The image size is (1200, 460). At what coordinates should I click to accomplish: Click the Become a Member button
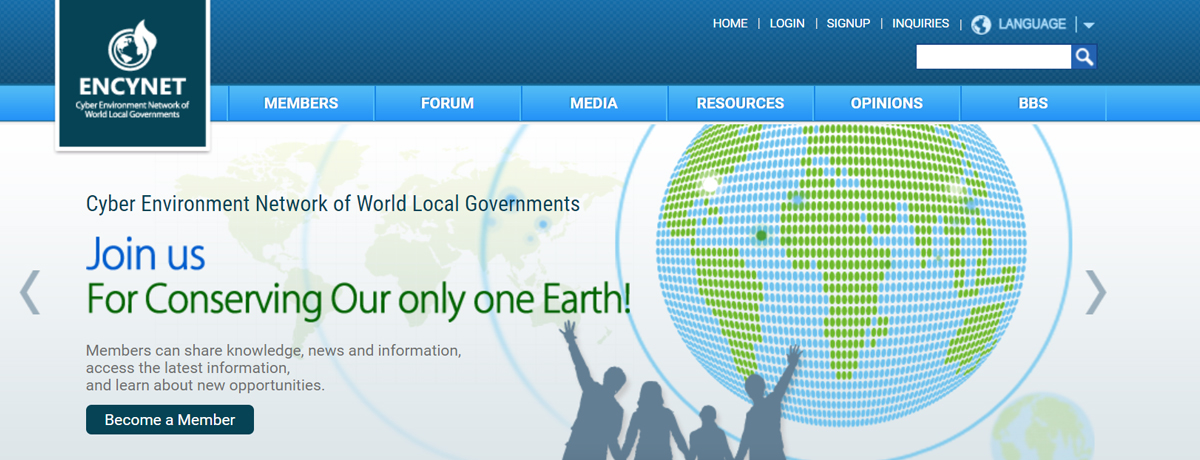[x=170, y=420]
